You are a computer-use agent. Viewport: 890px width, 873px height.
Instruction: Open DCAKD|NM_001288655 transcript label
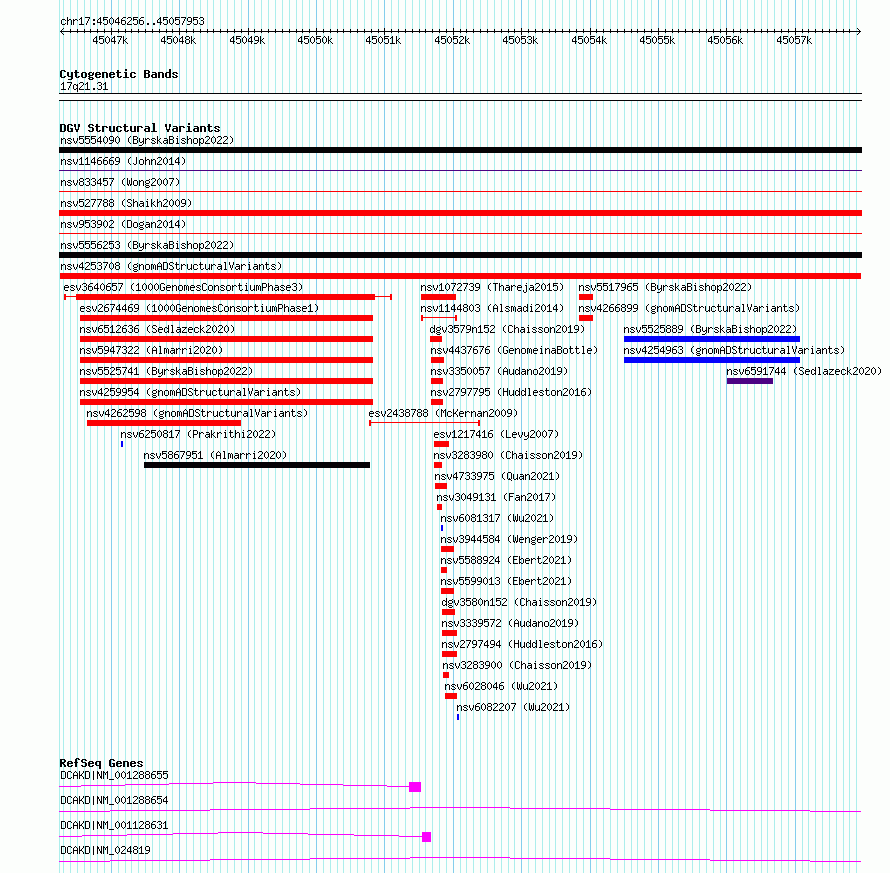pyautogui.click(x=114, y=775)
